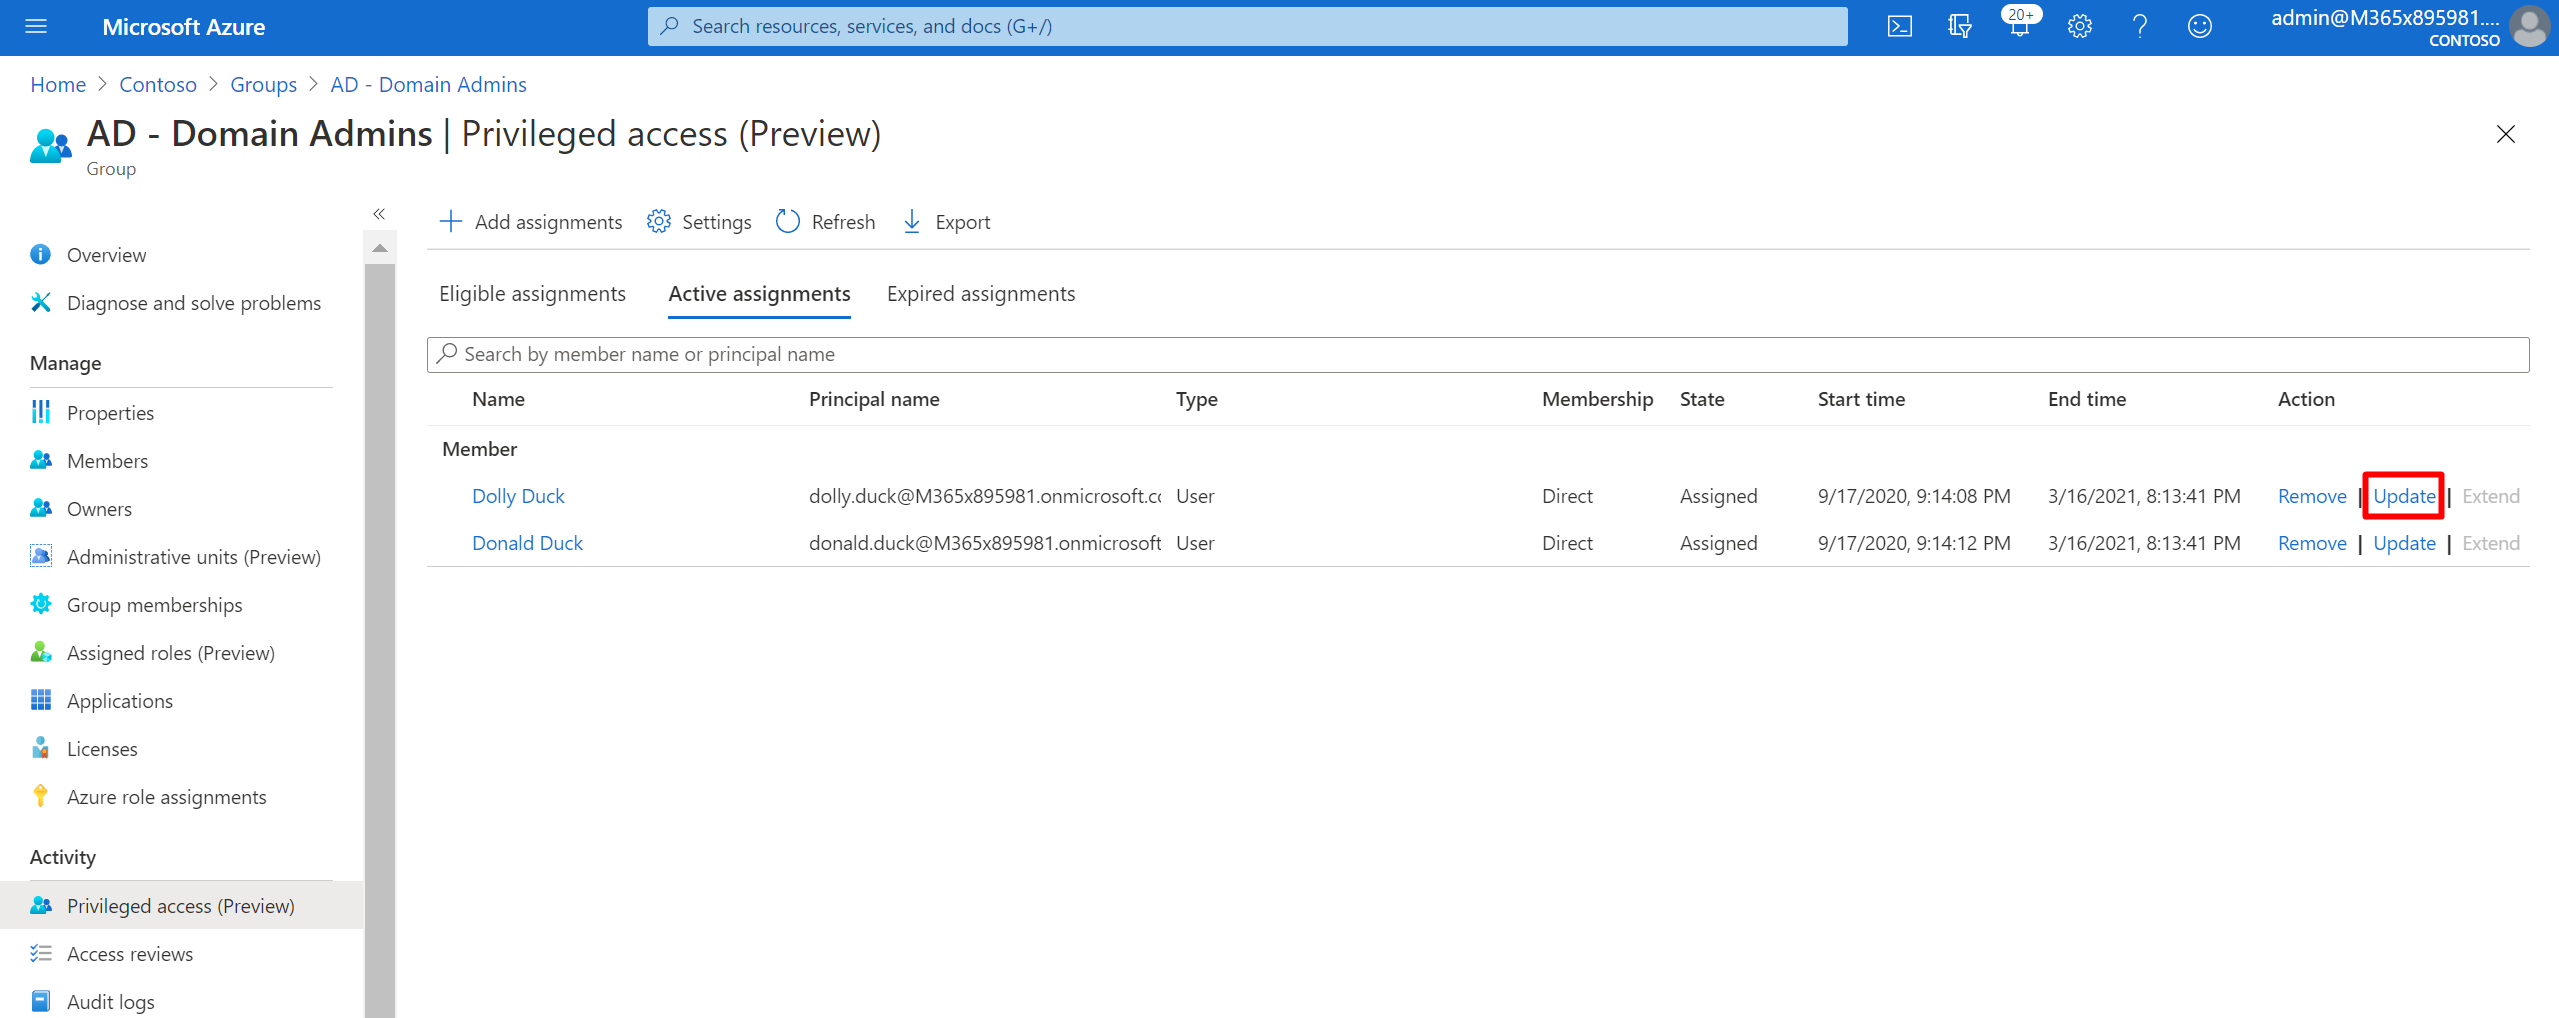
Task: Remove Donald Duck's assignment
Action: [x=2311, y=543]
